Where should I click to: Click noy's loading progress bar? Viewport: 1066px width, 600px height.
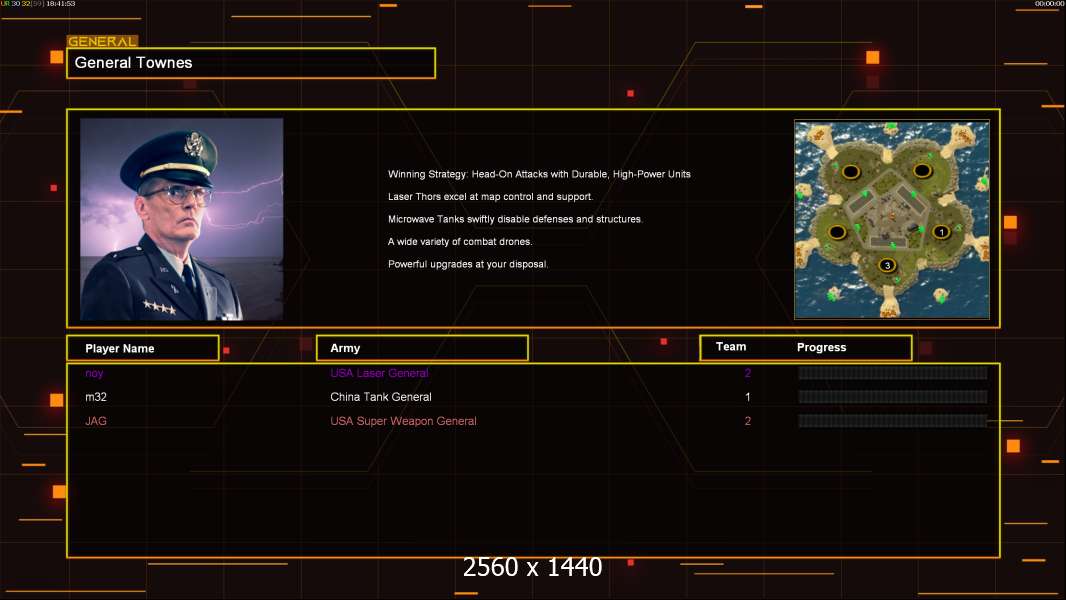893,372
